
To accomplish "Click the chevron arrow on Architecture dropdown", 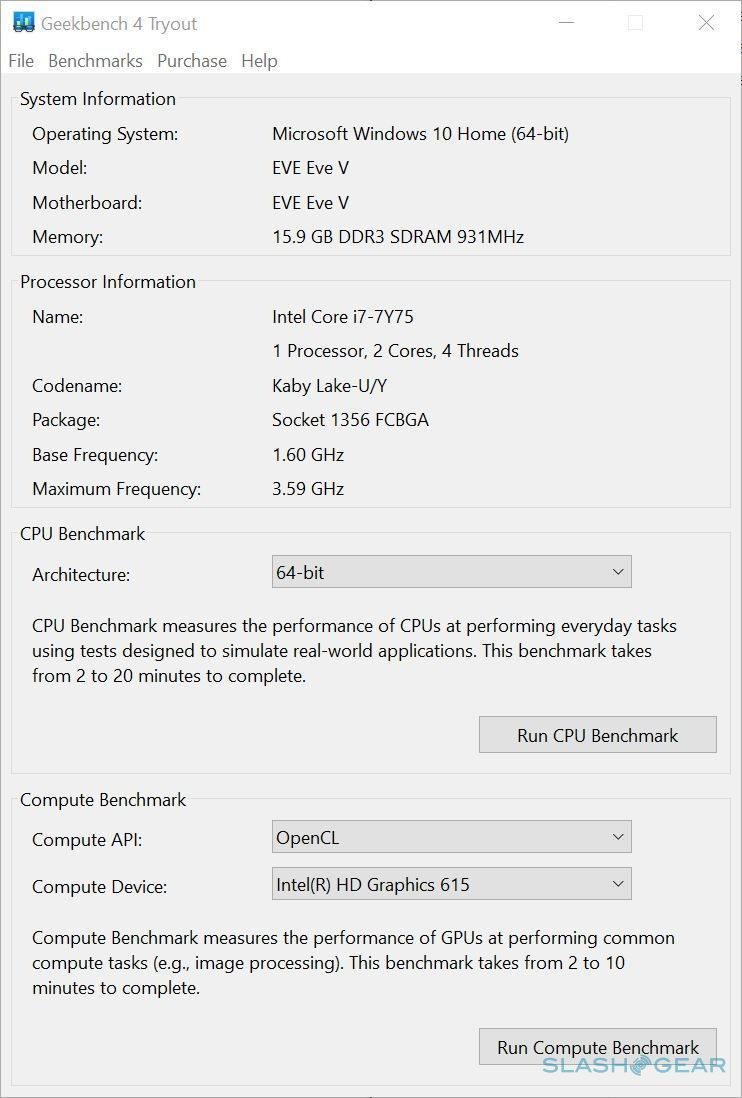I will [617, 572].
